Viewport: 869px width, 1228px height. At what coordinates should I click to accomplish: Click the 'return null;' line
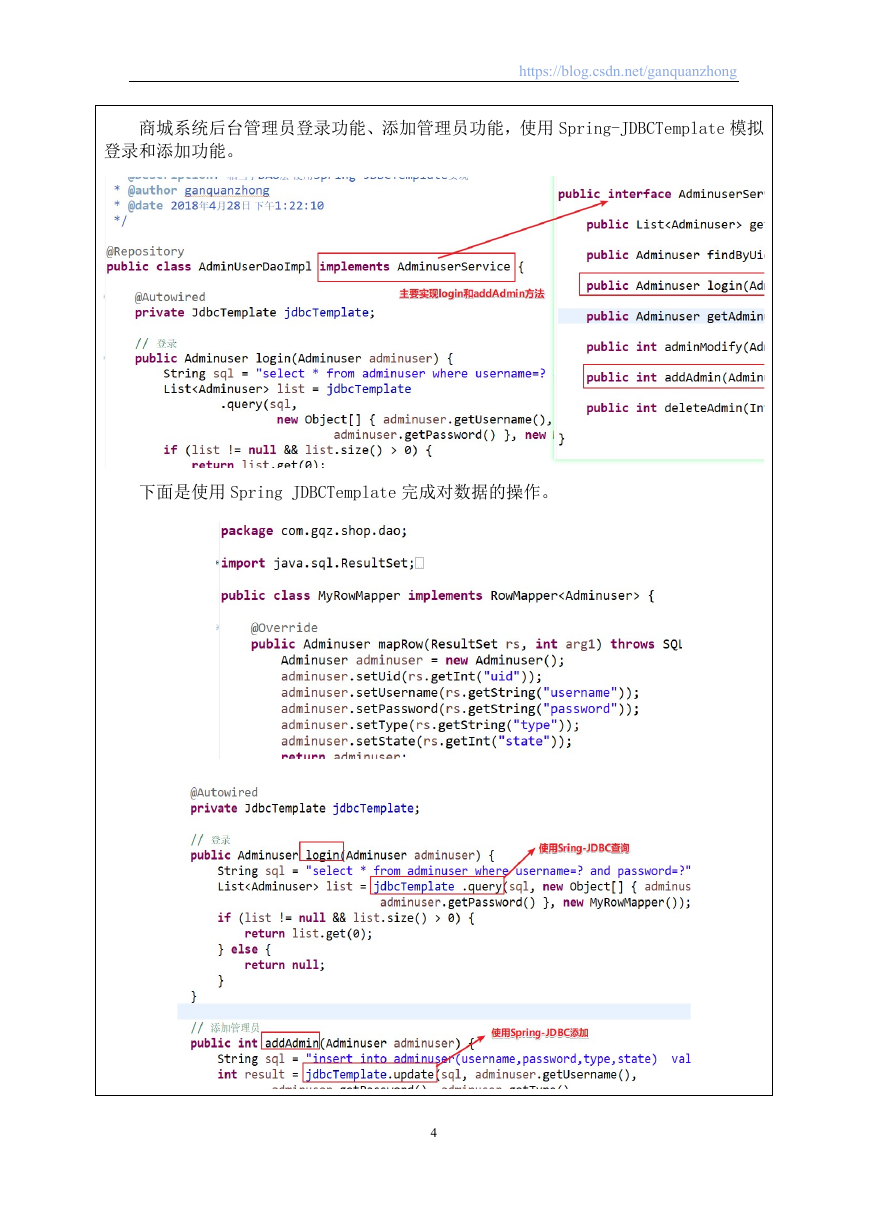[x=284, y=965]
